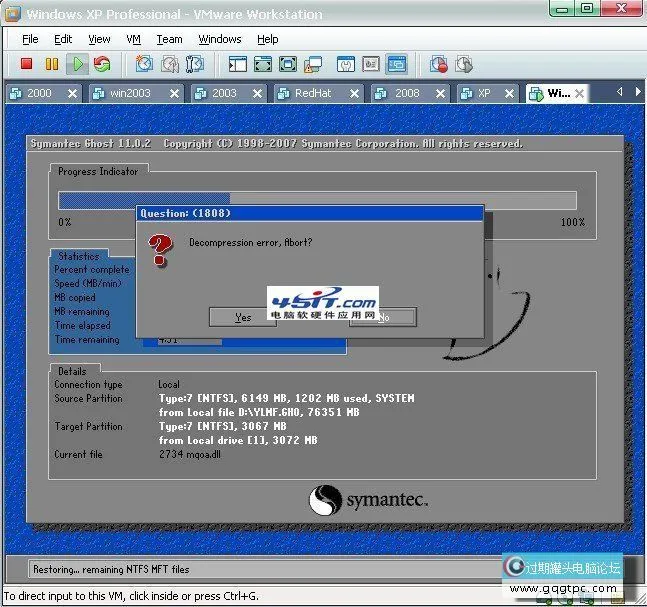The image size is (647, 607).
Task: Click the 'Time remaining' statistics label
Action: (87, 340)
